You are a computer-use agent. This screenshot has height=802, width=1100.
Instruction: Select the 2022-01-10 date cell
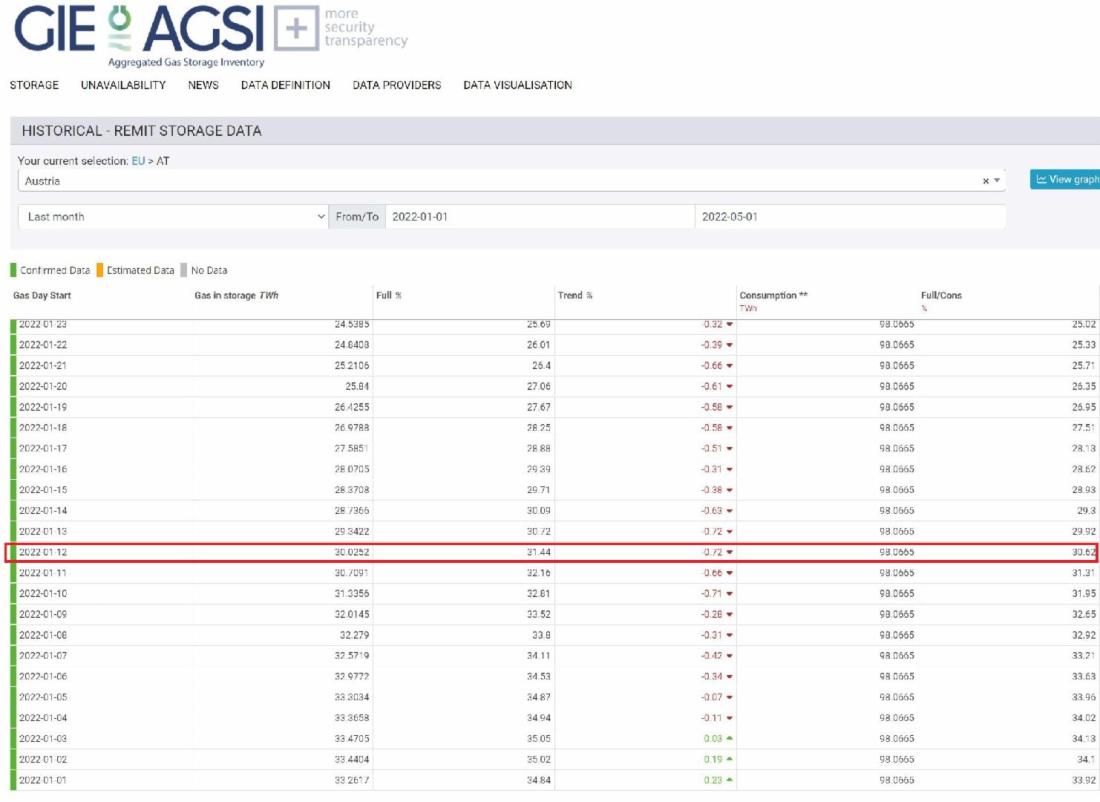[43, 594]
